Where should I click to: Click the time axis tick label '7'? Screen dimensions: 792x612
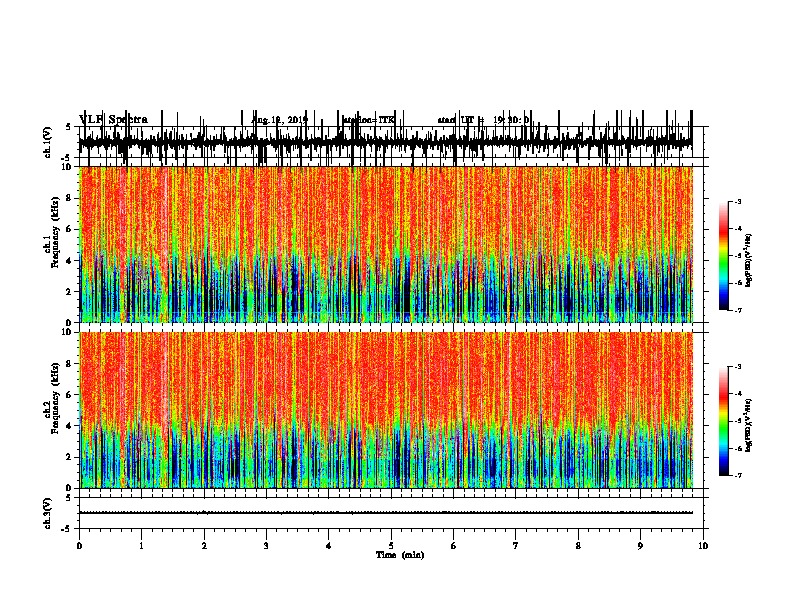pyautogui.click(x=516, y=545)
